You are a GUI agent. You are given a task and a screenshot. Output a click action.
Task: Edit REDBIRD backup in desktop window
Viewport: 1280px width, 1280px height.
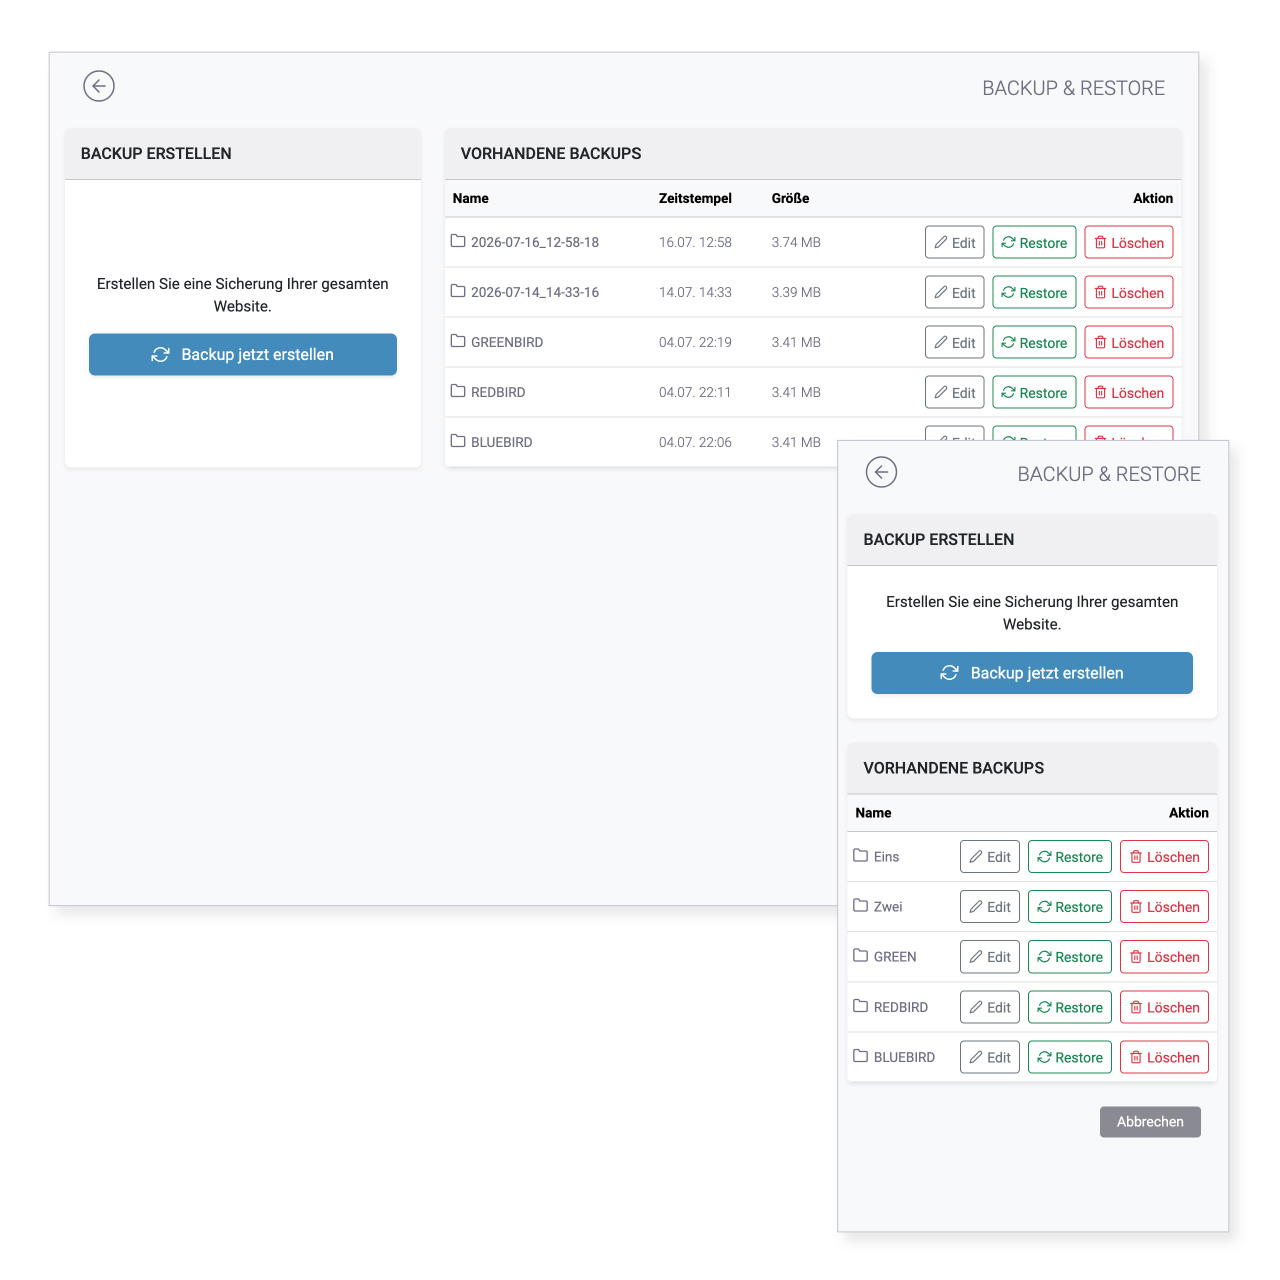pyautogui.click(x=955, y=393)
